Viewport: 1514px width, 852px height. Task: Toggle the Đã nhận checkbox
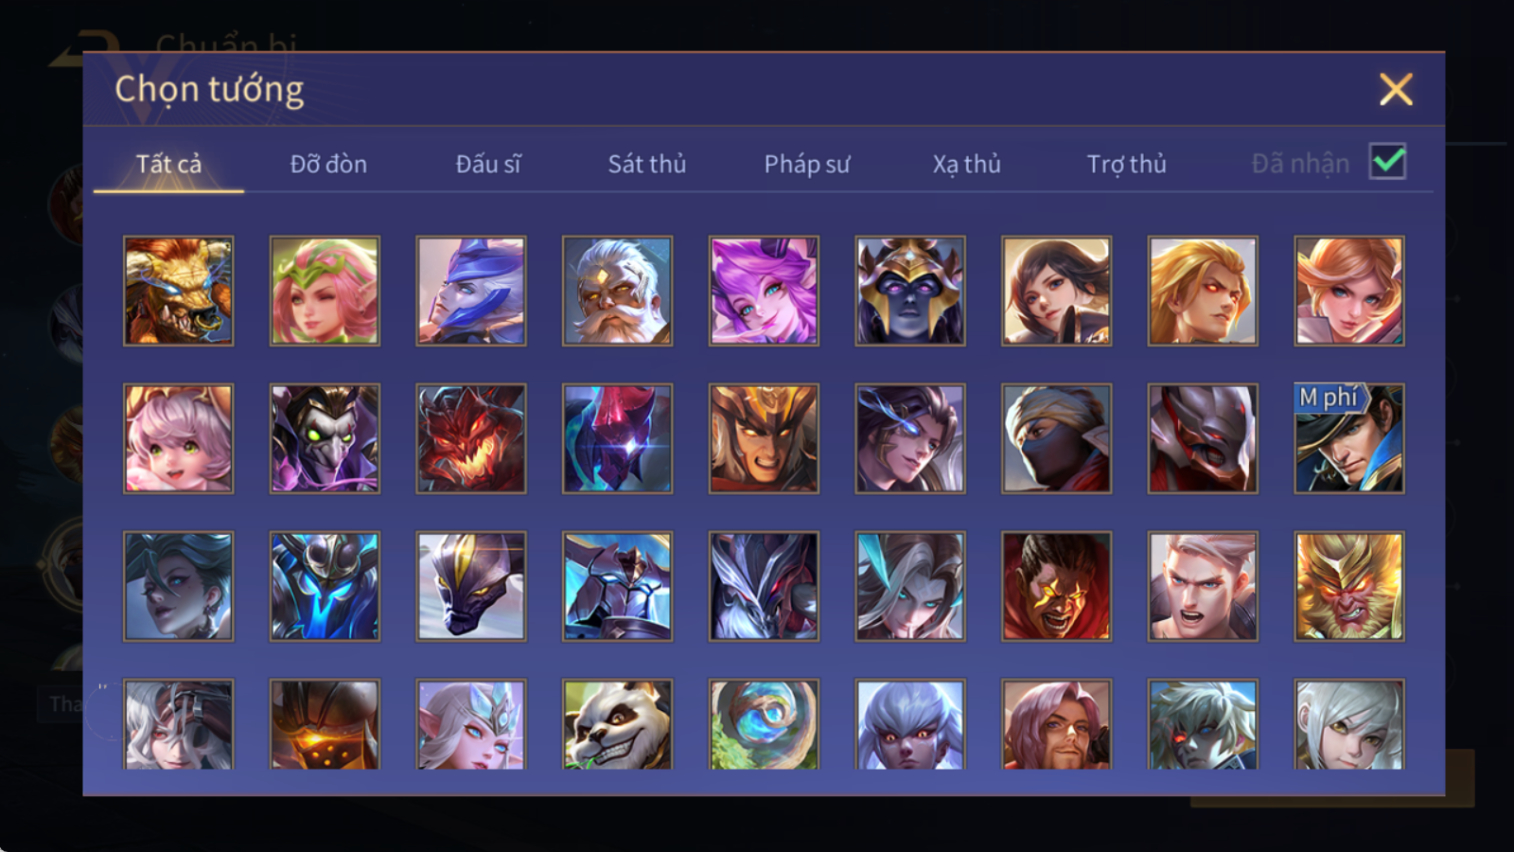click(1388, 162)
